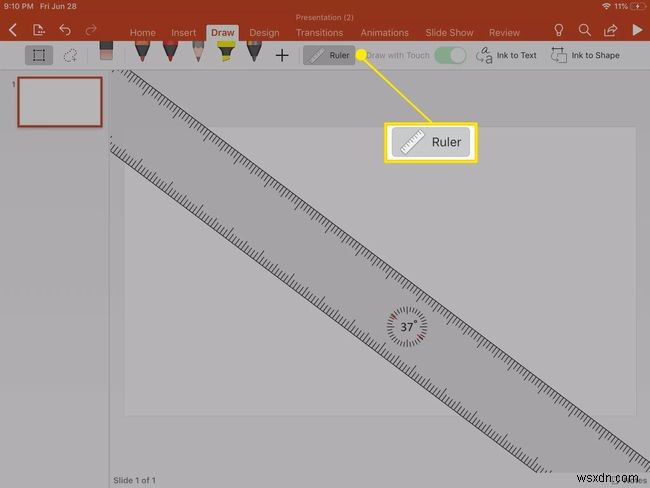Tap the 37° angle indicator on ruler
This screenshot has width=650, height=488.
tap(407, 327)
